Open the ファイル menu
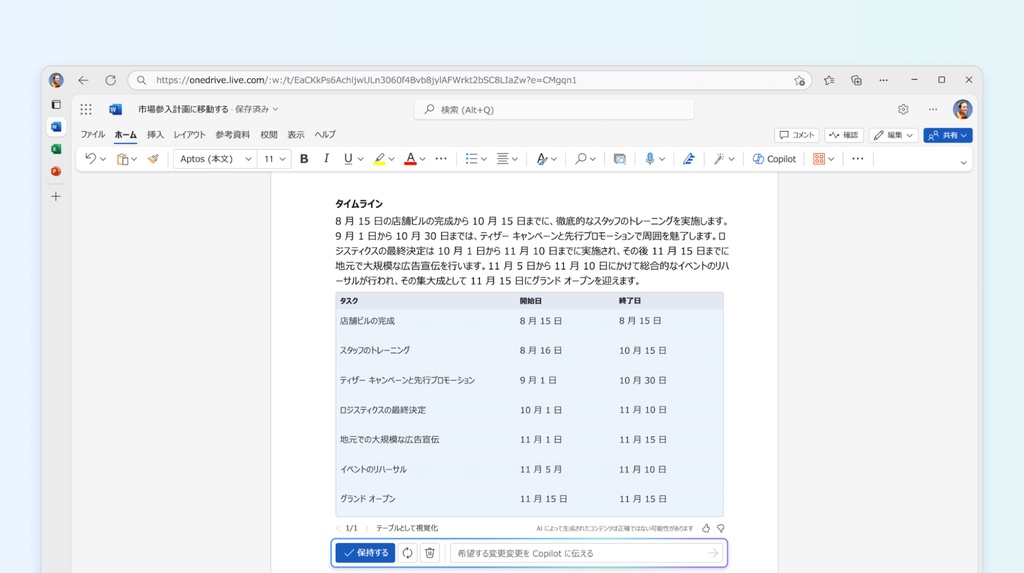This screenshot has width=1024, height=573. click(x=93, y=135)
